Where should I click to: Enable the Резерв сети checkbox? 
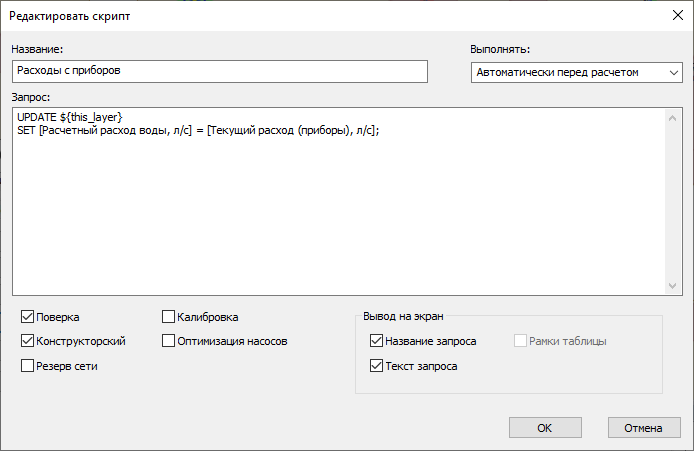pyautogui.click(x=27, y=366)
